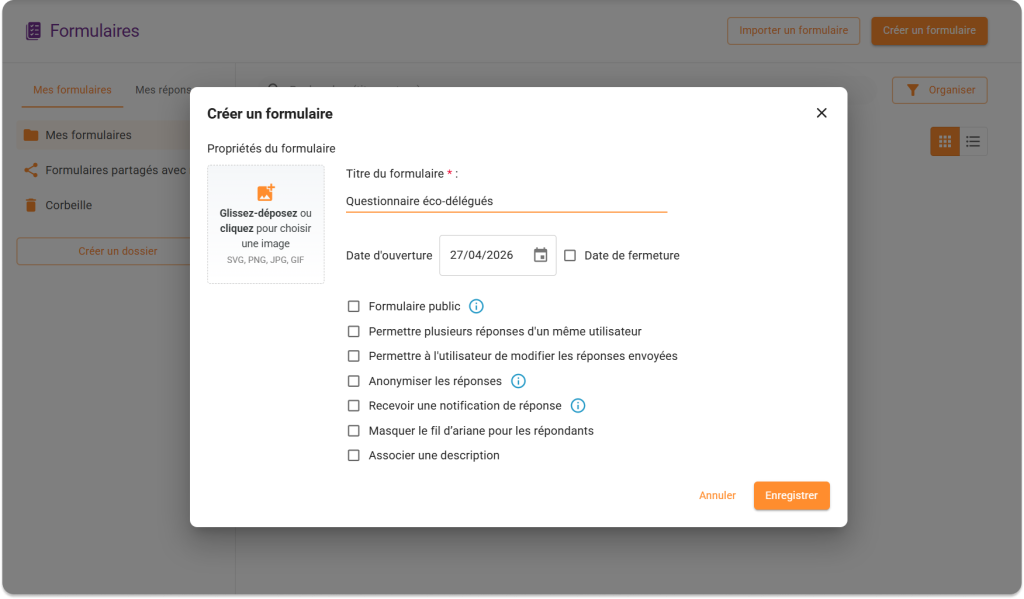Click the info icon next to Formulaire public
The image size is (1024, 599).
coord(476,306)
